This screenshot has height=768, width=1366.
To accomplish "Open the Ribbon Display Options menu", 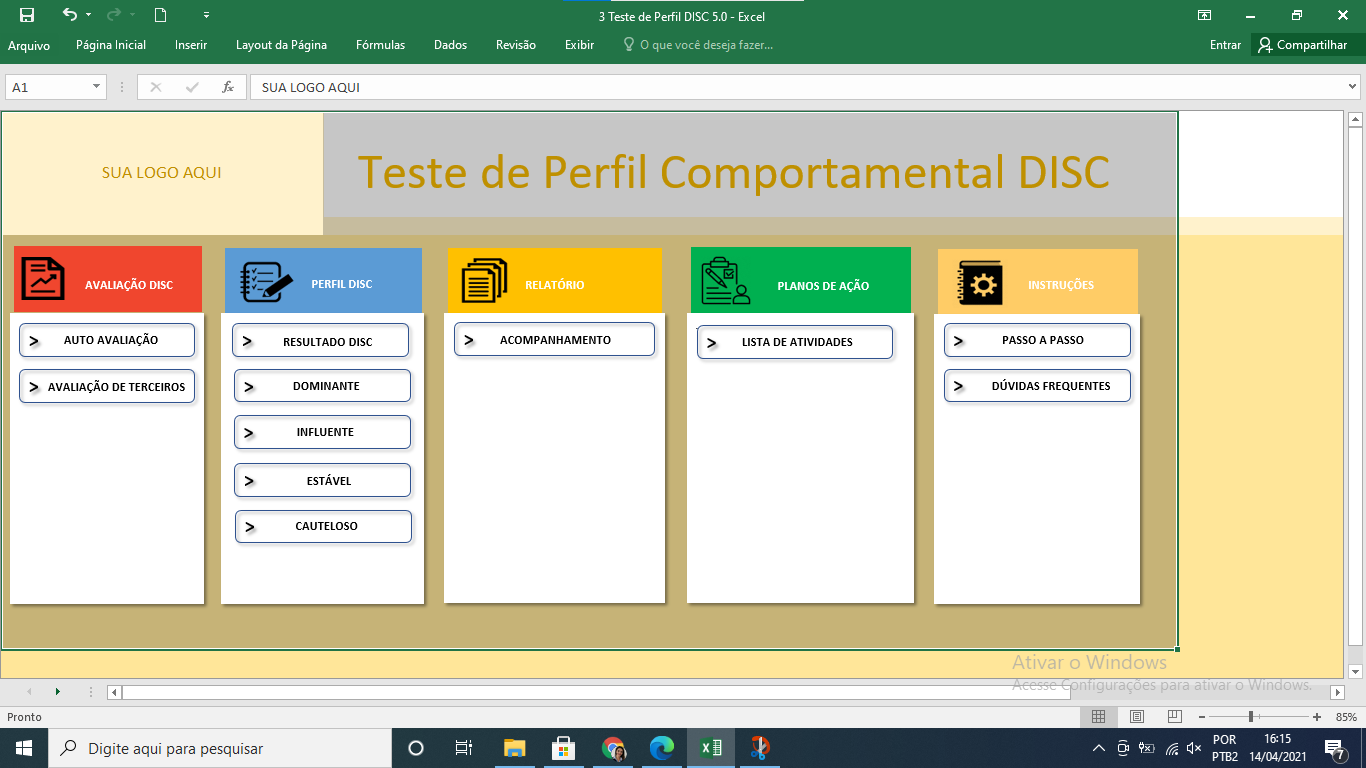I will point(1206,15).
